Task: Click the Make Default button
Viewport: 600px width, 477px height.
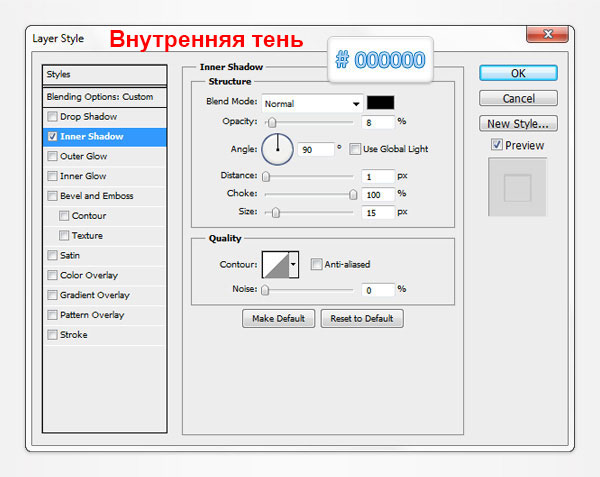Action: (279, 318)
